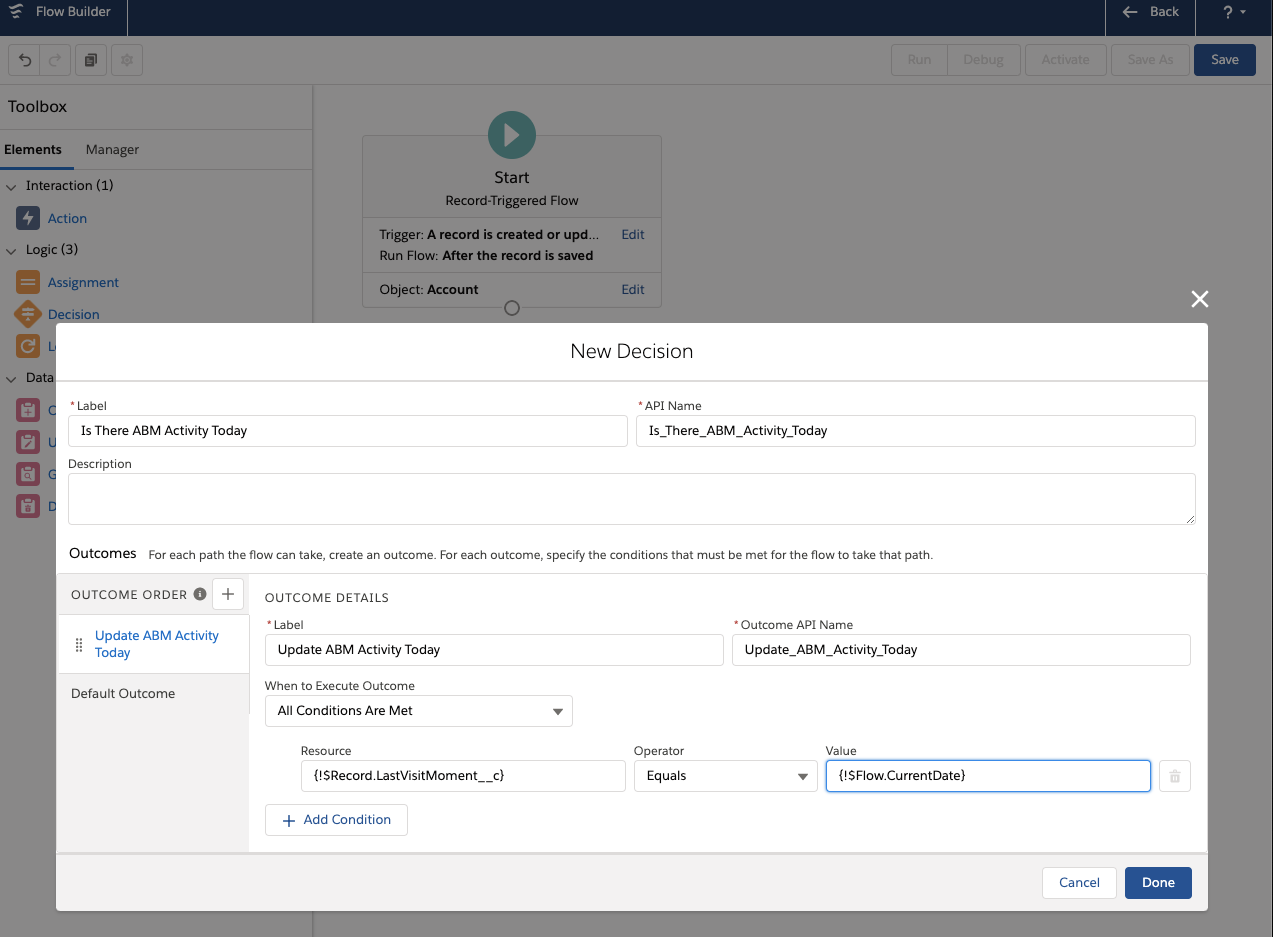Click the Assignment link in Toolbox

point(83,283)
